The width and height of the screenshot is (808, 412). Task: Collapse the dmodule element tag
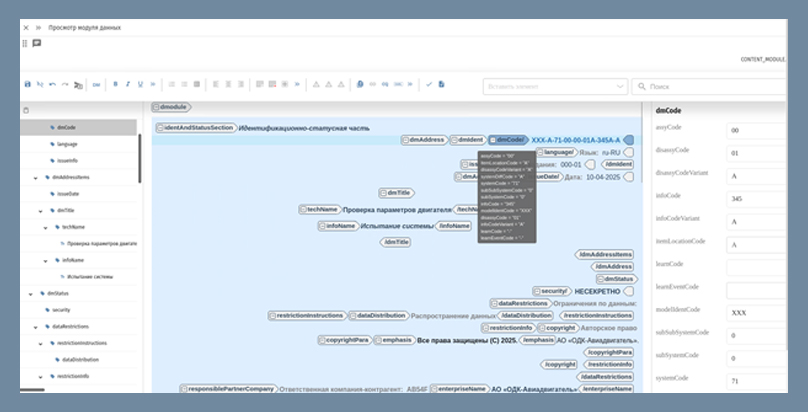[156, 107]
